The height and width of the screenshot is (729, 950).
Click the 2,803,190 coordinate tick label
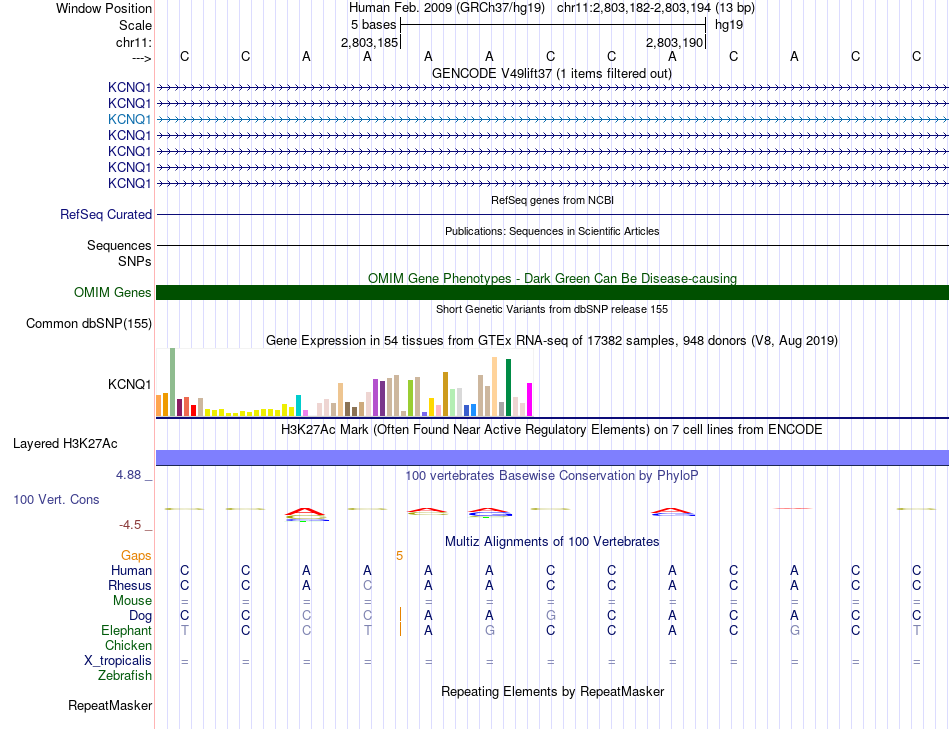pyautogui.click(x=674, y=42)
